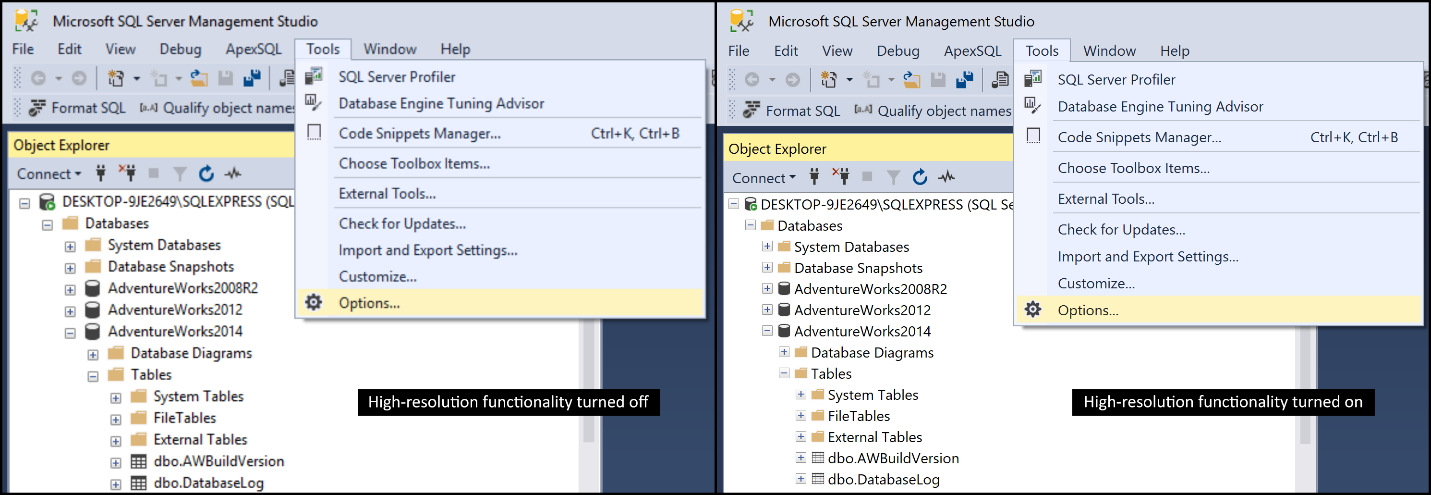Image resolution: width=1431 pixels, height=495 pixels.
Task: Expand Database Diagrams node in right window tree
Action: coord(785,353)
